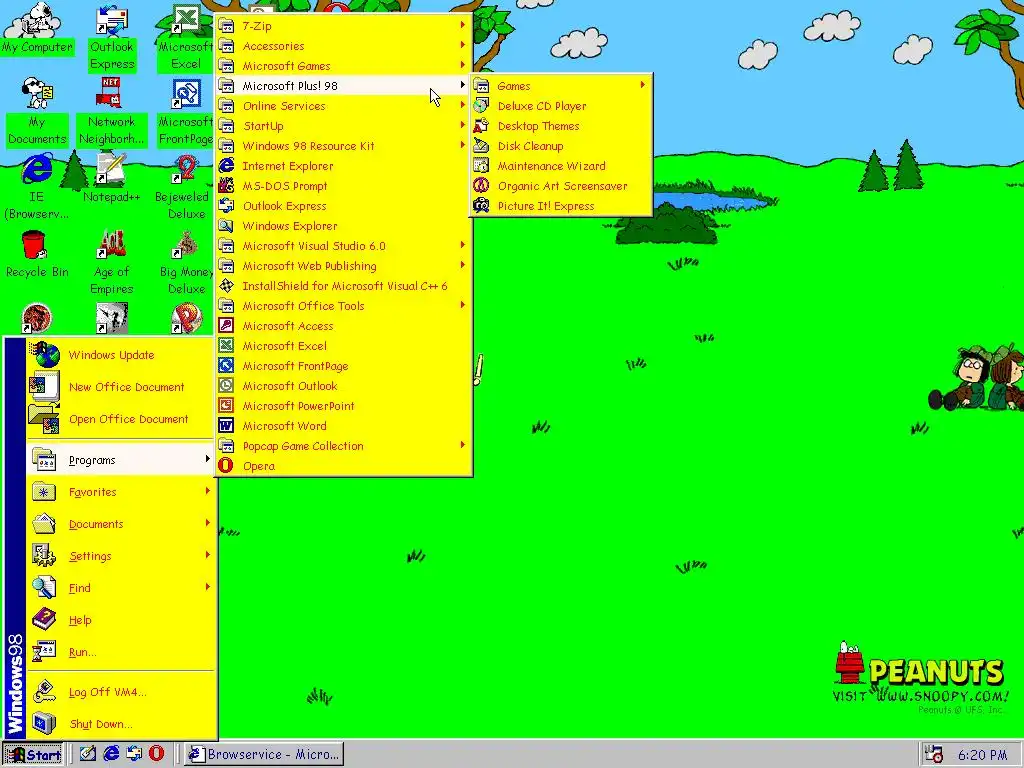The image size is (1024, 768).
Task: Run Maintenance Wizard from submenu
Action: pyautogui.click(x=561, y=166)
